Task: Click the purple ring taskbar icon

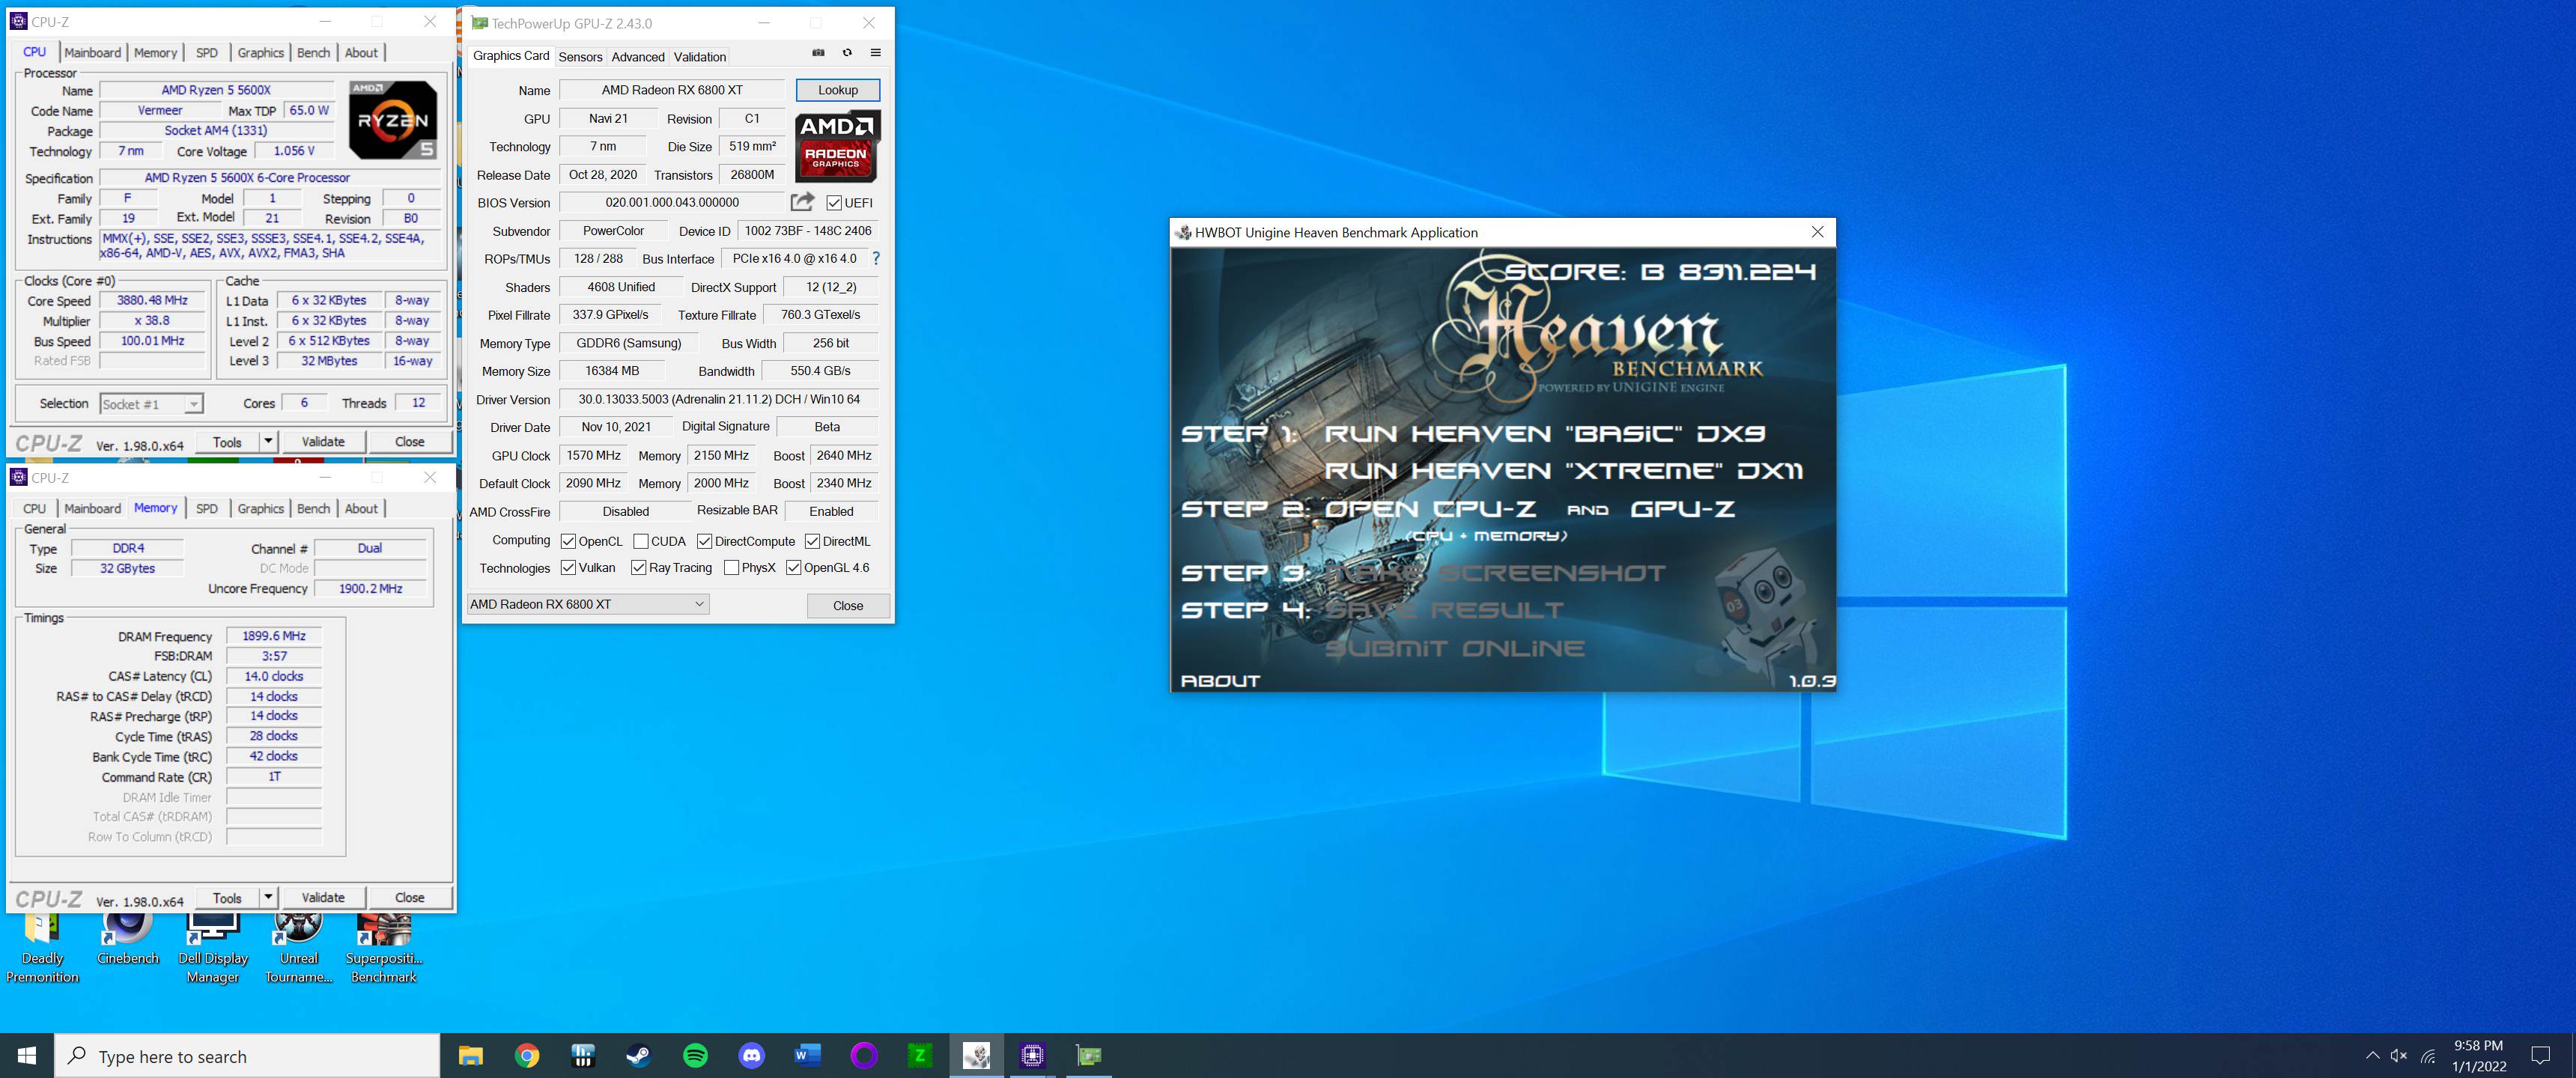Action: tap(864, 1055)
